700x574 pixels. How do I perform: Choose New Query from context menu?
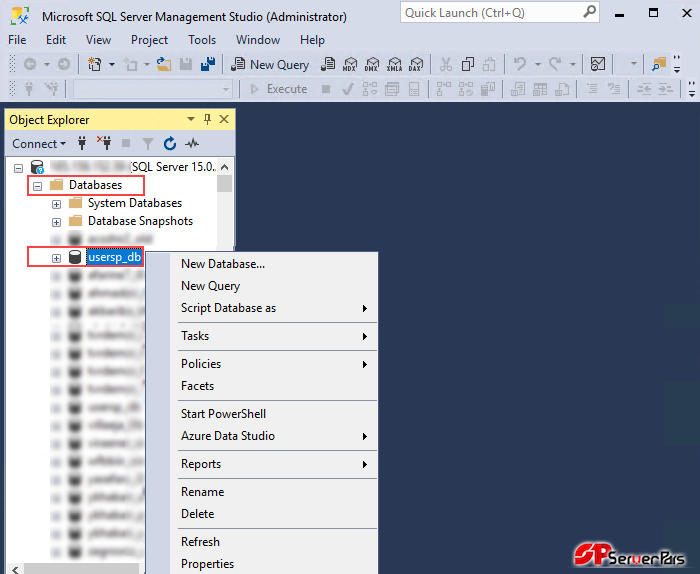pos(274,286)
